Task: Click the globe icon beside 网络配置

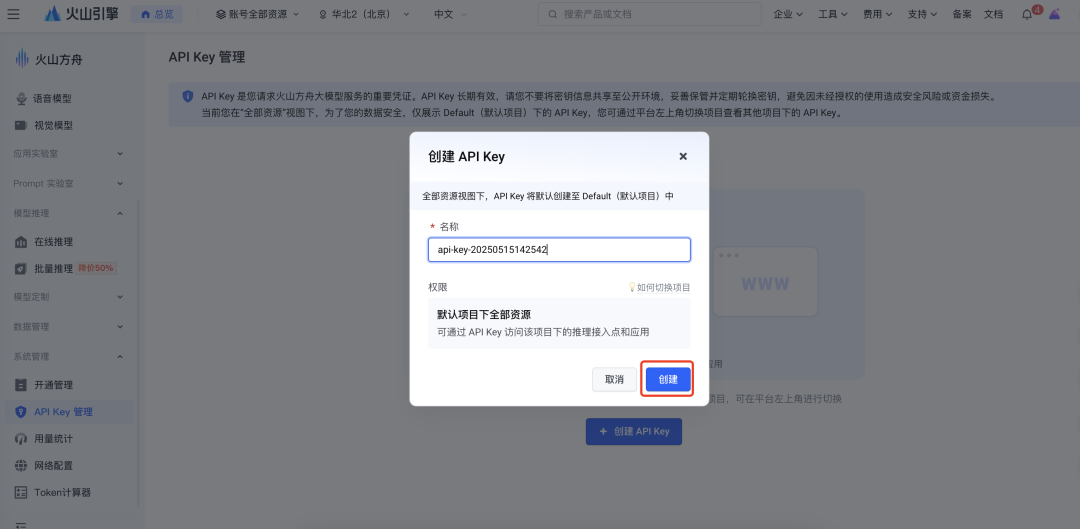Action: 21,466
